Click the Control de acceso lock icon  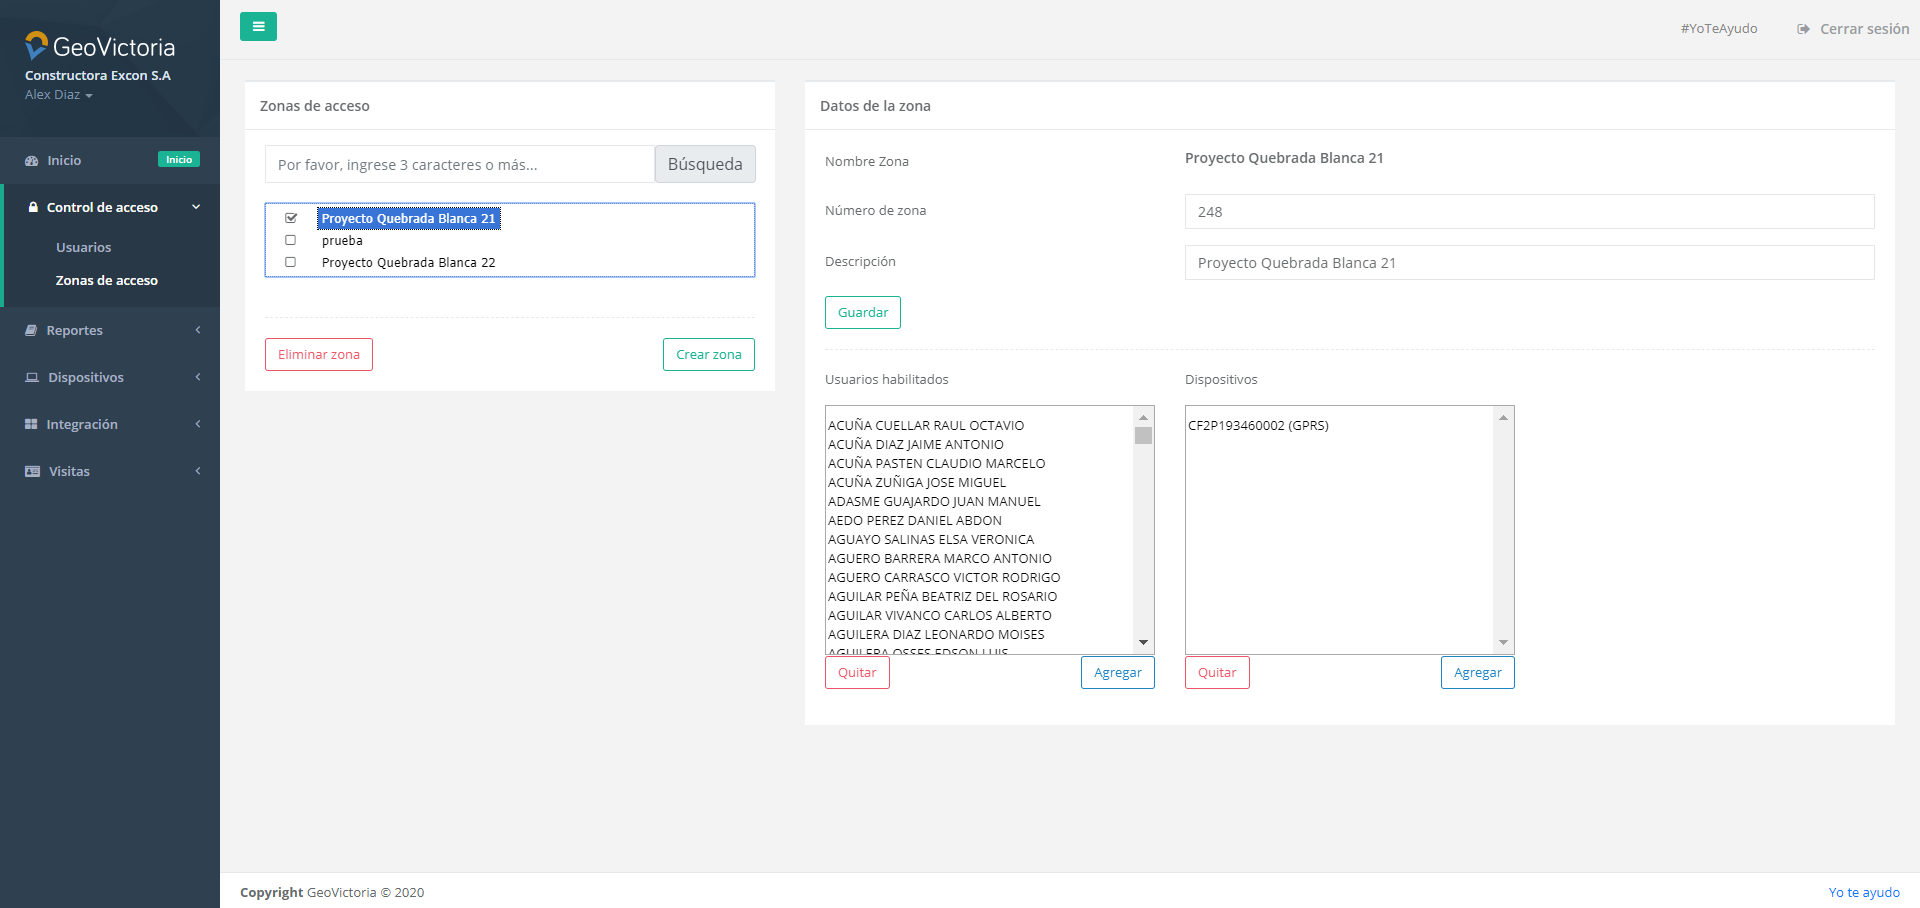point(33,208)
